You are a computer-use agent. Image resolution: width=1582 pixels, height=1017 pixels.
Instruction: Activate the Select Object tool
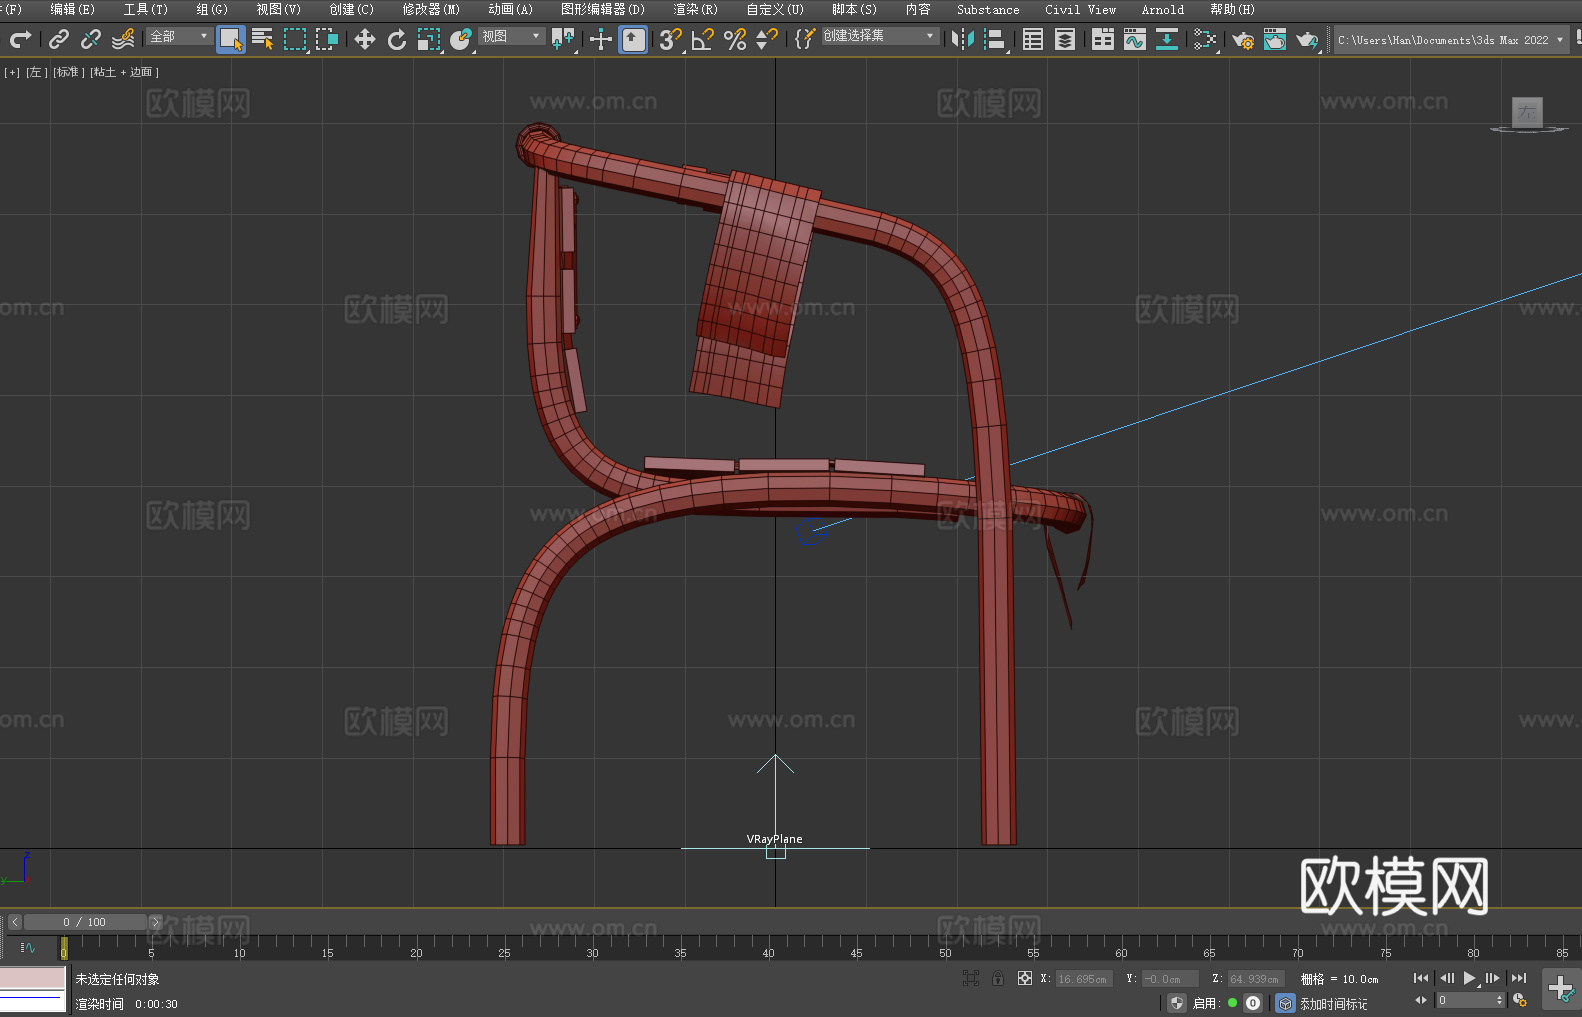[231, 39]
